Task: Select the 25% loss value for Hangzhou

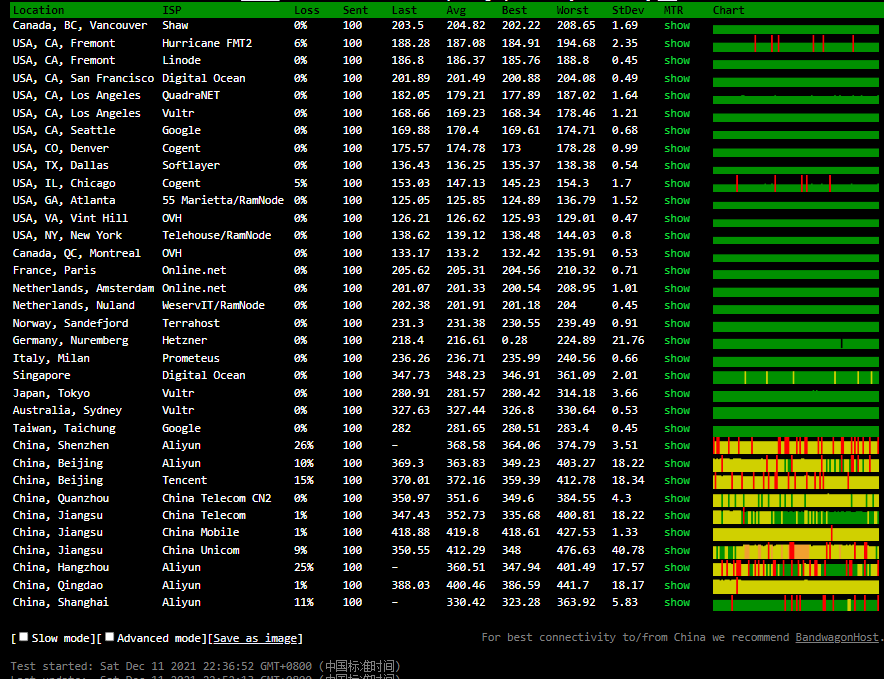Action: tap(303, 567)
